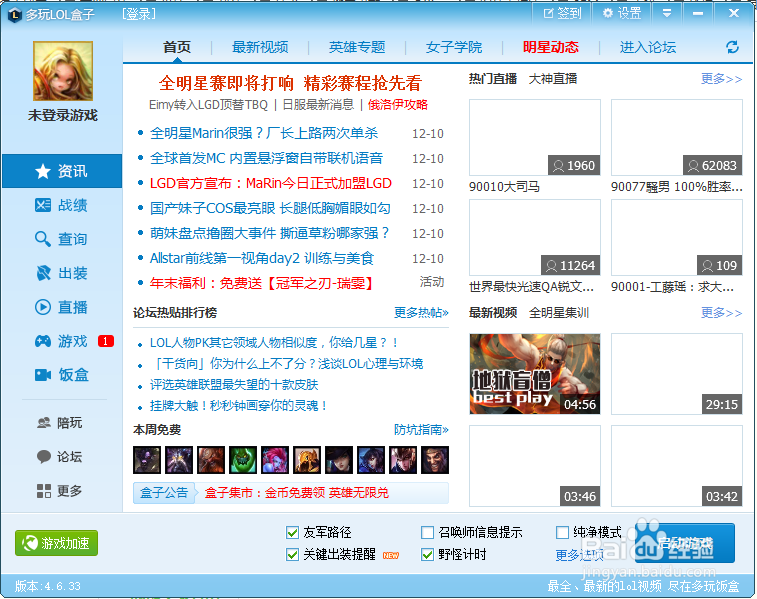Select the ninth free champion icon
The width and height of the screenshot is (757, 599).
403,460
